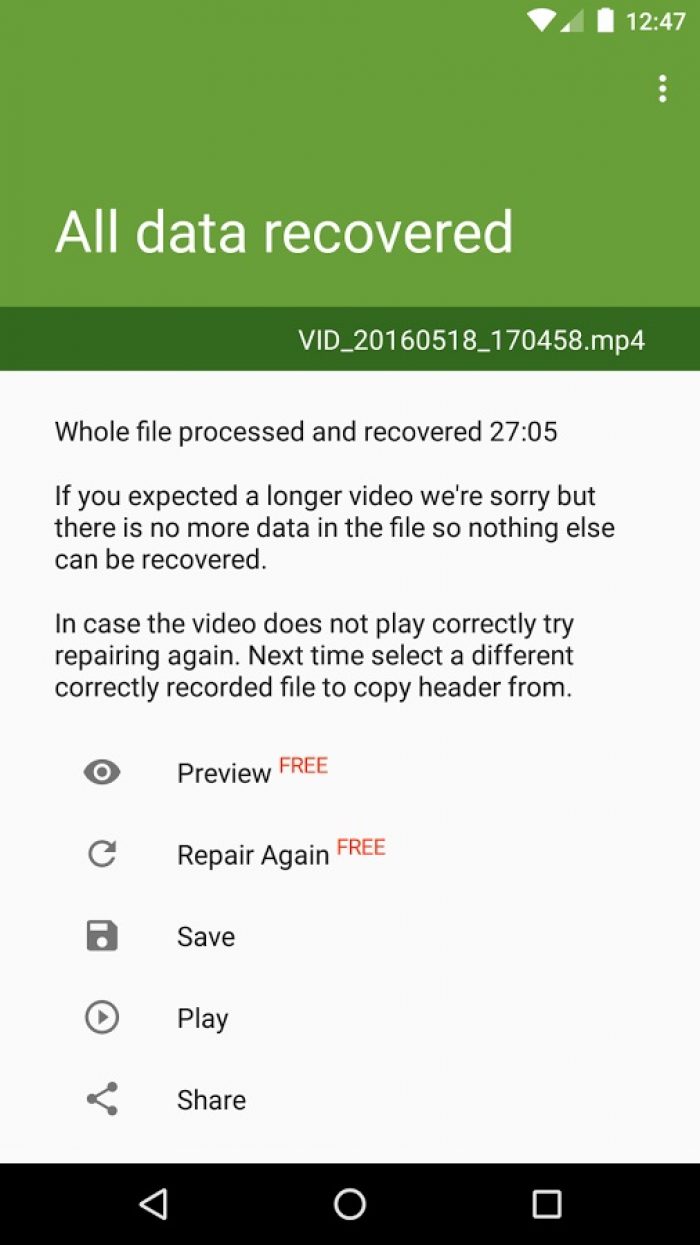
Task: Click the VID_20160518_170458.mp4 filename
Action: pos(471,340)
